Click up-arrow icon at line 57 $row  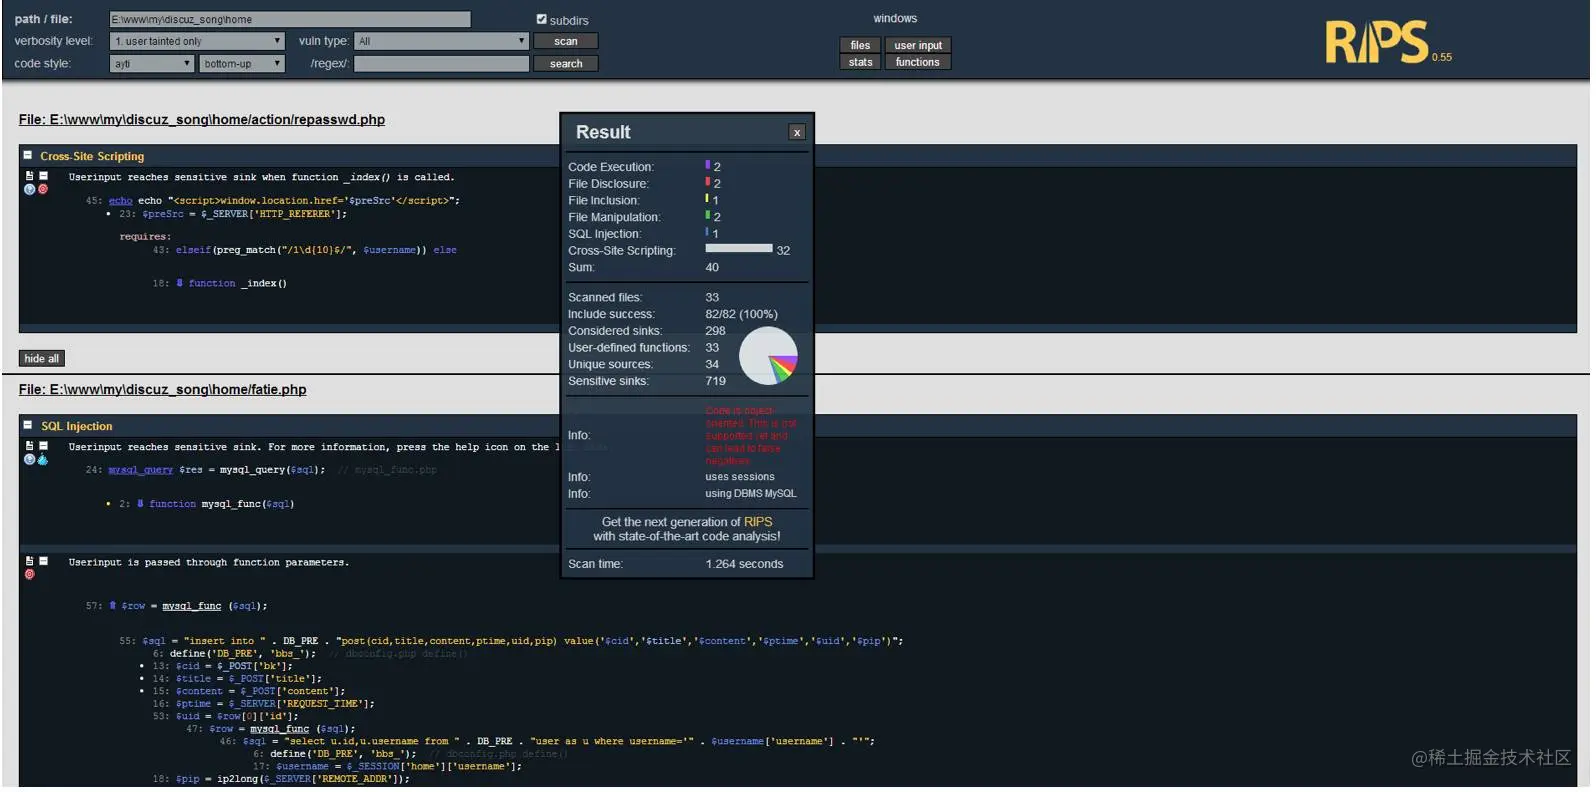coord(112,605)
